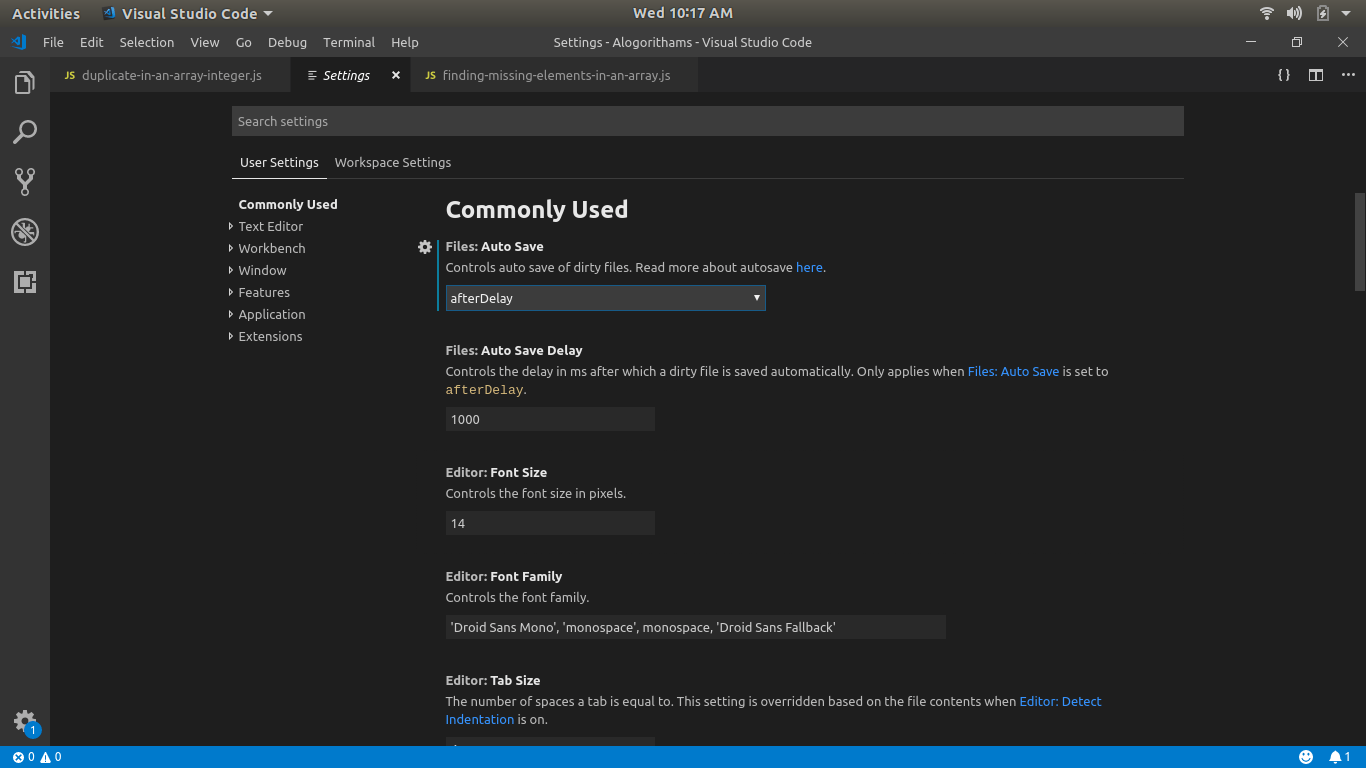Switch to Workspace Settings tab
This screenshot has width=1366, height=768.
click(392, 163)
